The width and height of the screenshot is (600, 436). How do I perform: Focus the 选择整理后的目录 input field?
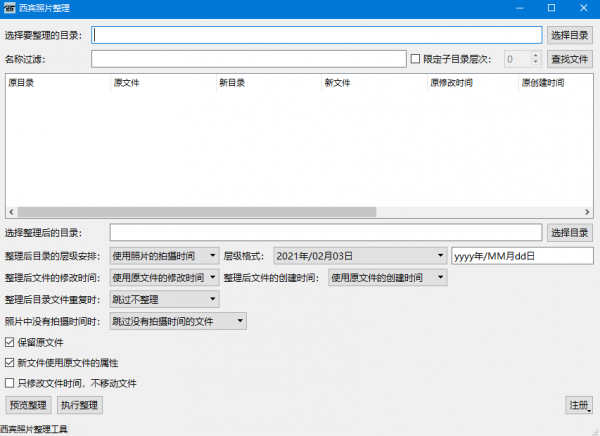(x=326, y=233)
